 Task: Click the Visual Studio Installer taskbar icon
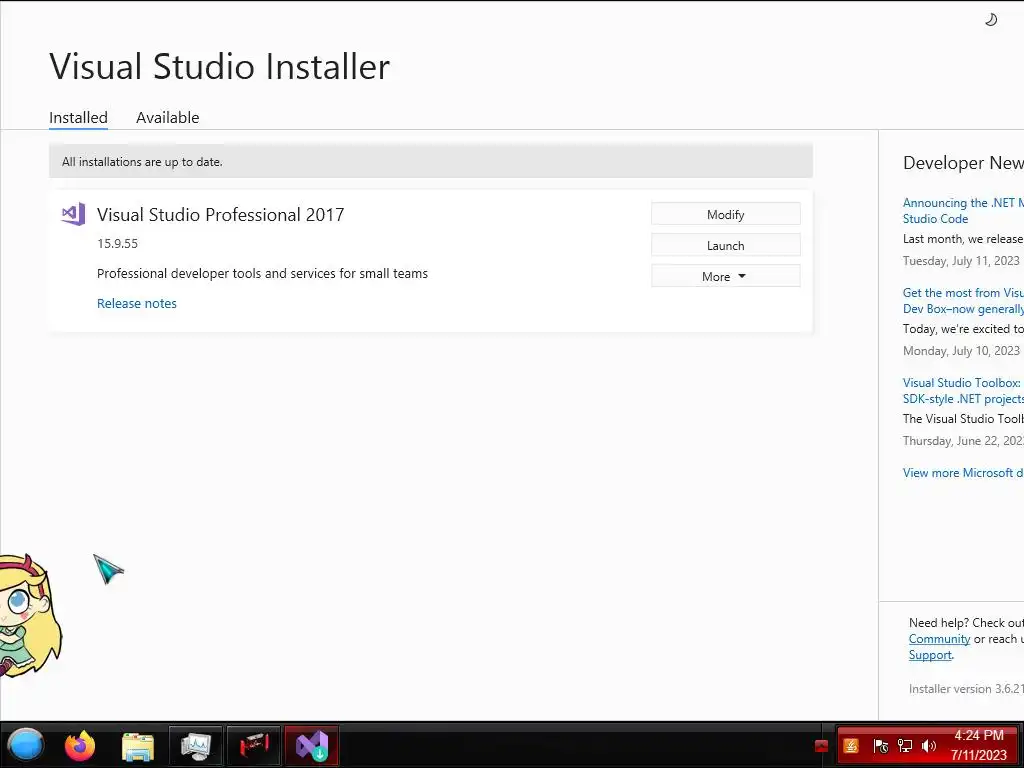click(312, 746)
